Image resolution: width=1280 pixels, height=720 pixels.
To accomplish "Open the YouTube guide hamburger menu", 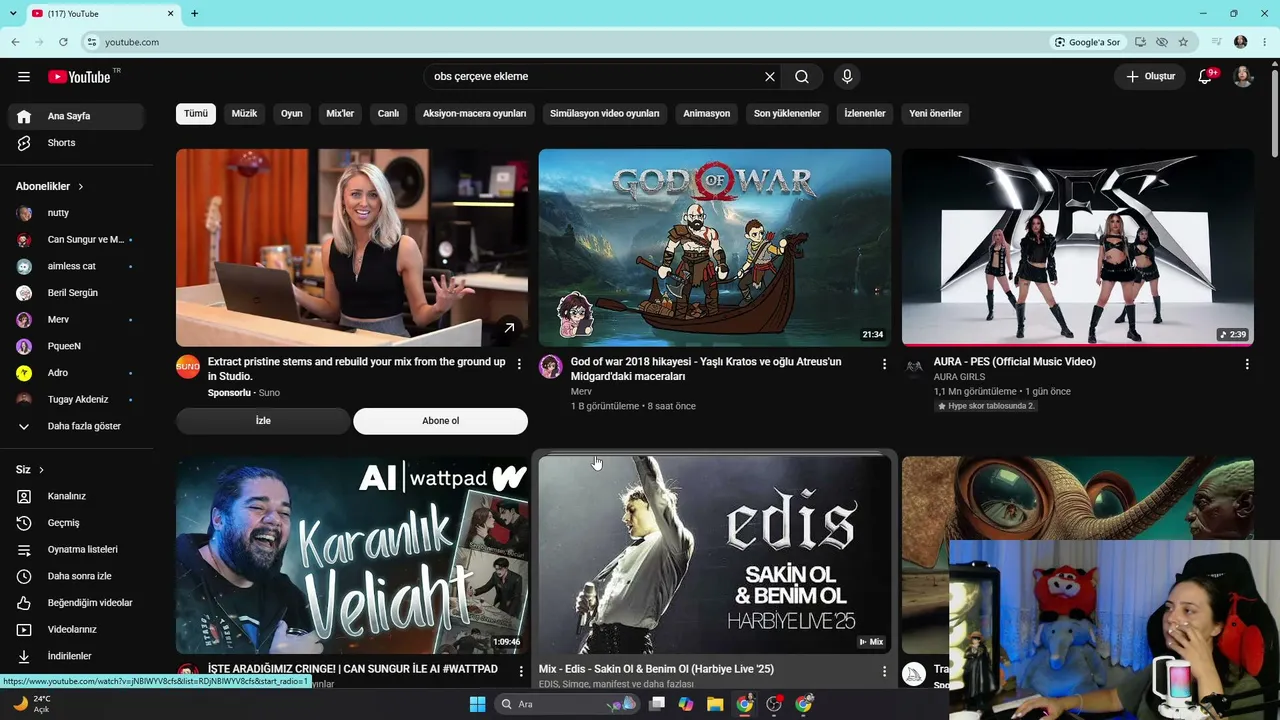I will click(x=24, y=77).
